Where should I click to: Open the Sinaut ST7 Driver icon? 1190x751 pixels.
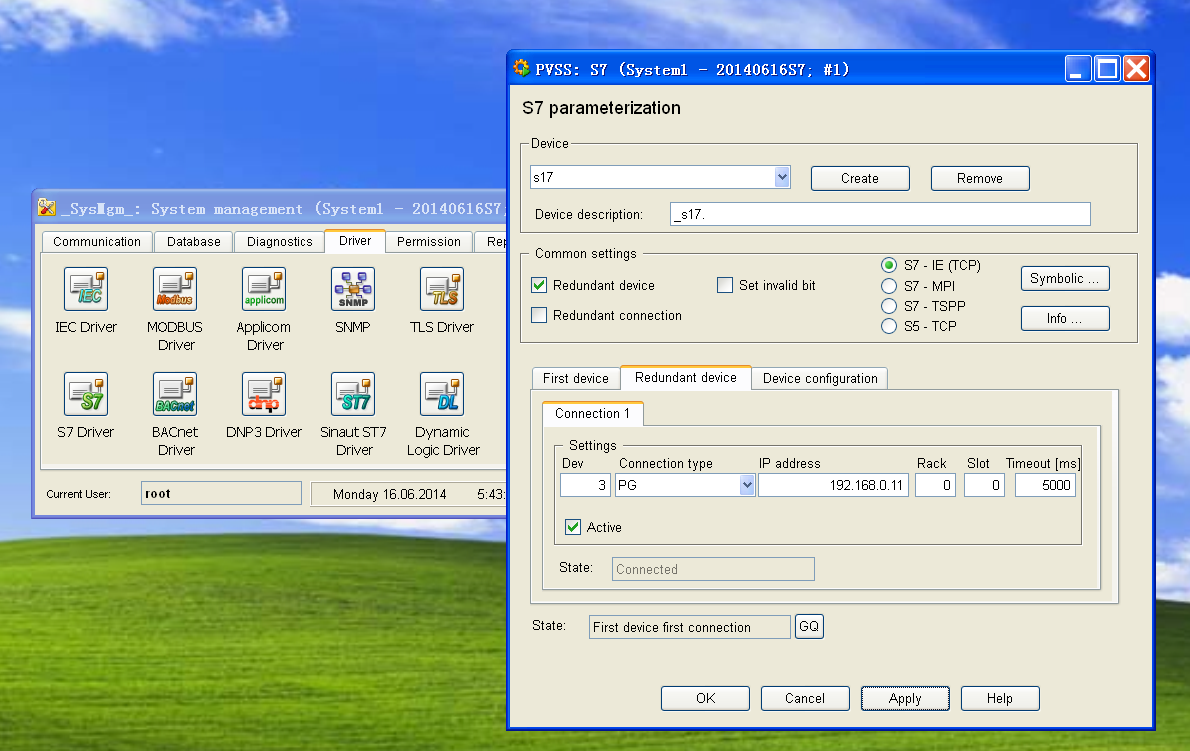point(353,394)
